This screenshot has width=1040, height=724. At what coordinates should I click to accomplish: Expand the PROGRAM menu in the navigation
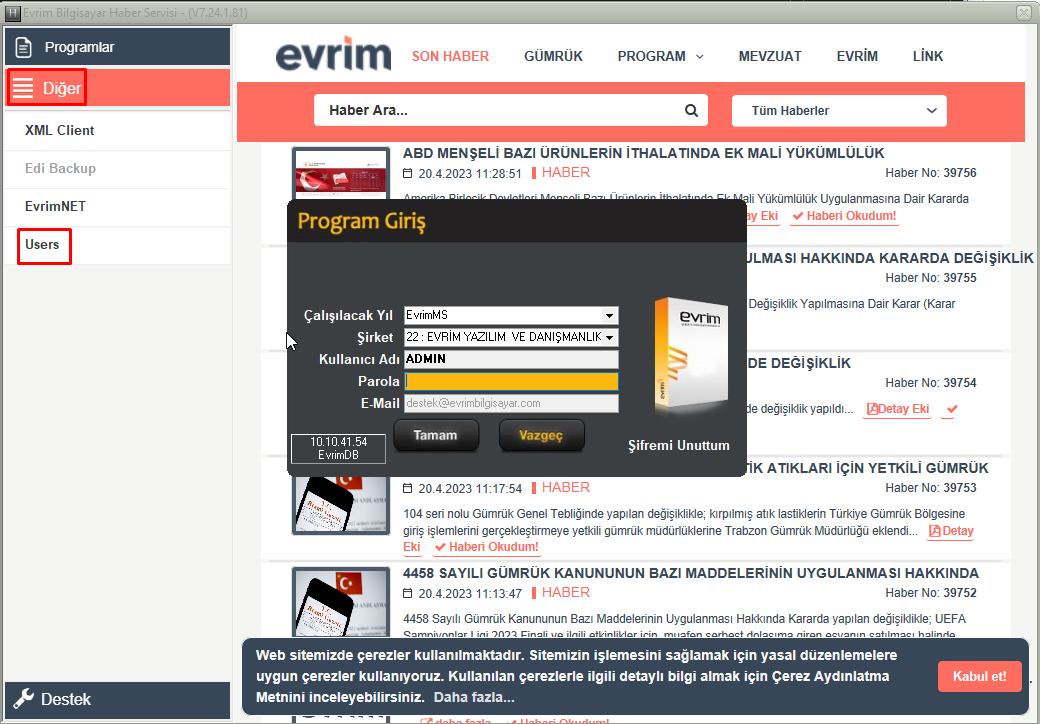(x=661, y=56)
